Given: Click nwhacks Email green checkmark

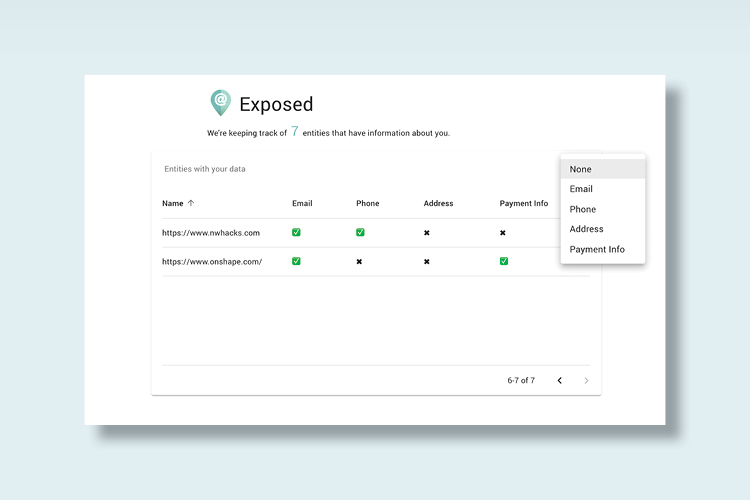Looking at the screenshot, I should point(296,233).
